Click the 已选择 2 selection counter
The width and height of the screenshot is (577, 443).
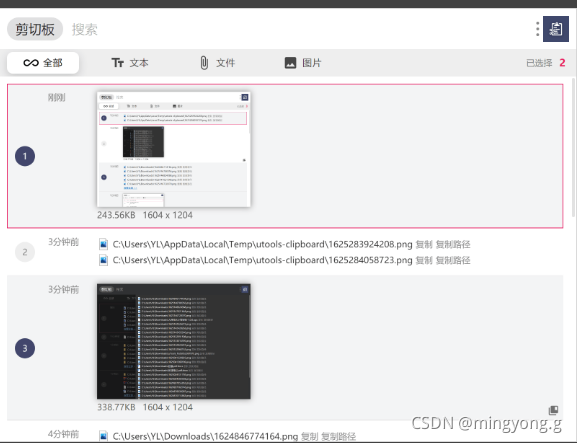click(x=546, y=63)
